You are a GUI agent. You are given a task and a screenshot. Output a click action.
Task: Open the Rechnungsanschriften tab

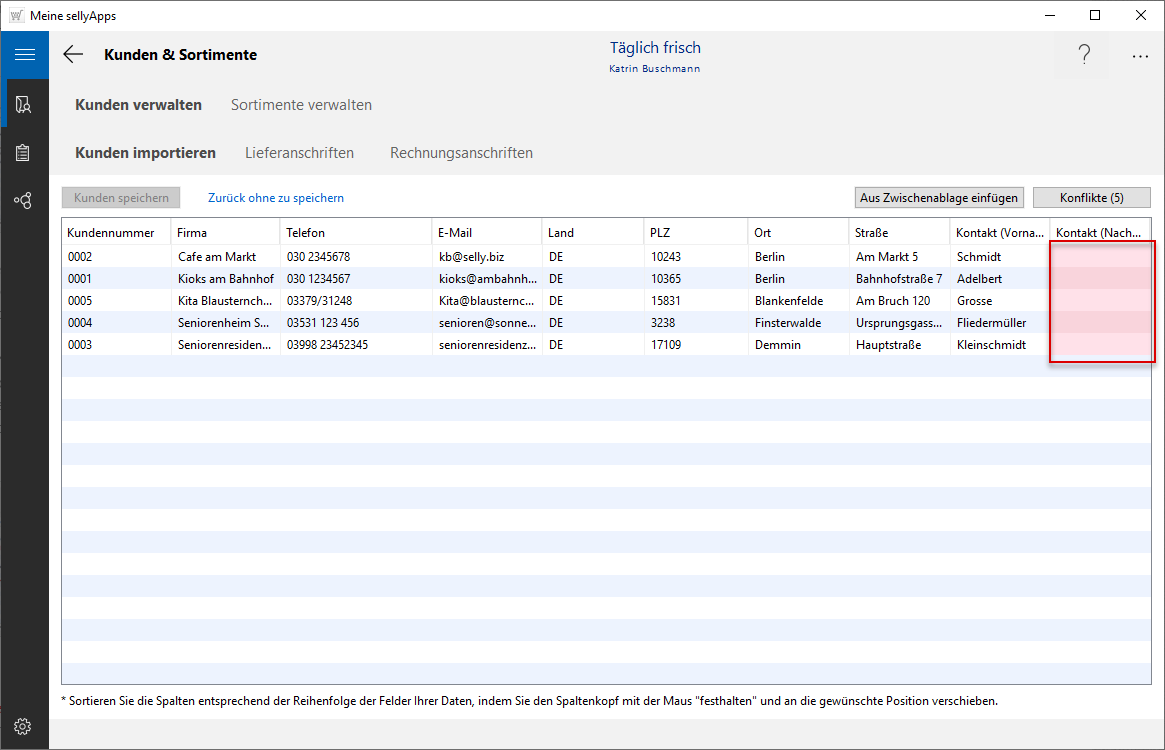click(x=461, y=153)
